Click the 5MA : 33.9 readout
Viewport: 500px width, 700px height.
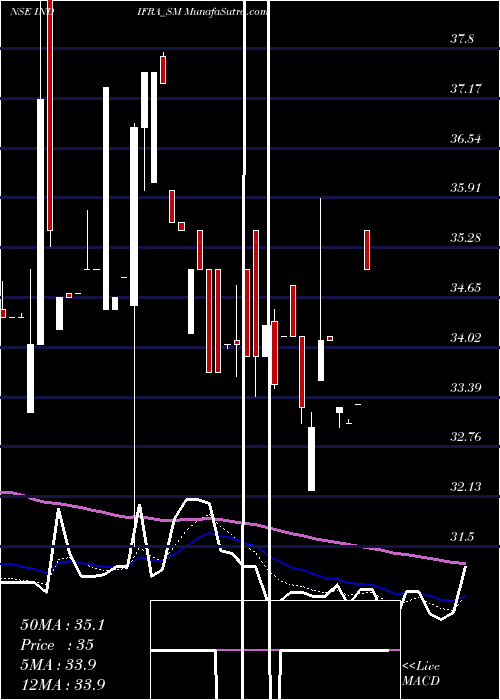coord(58,665)
